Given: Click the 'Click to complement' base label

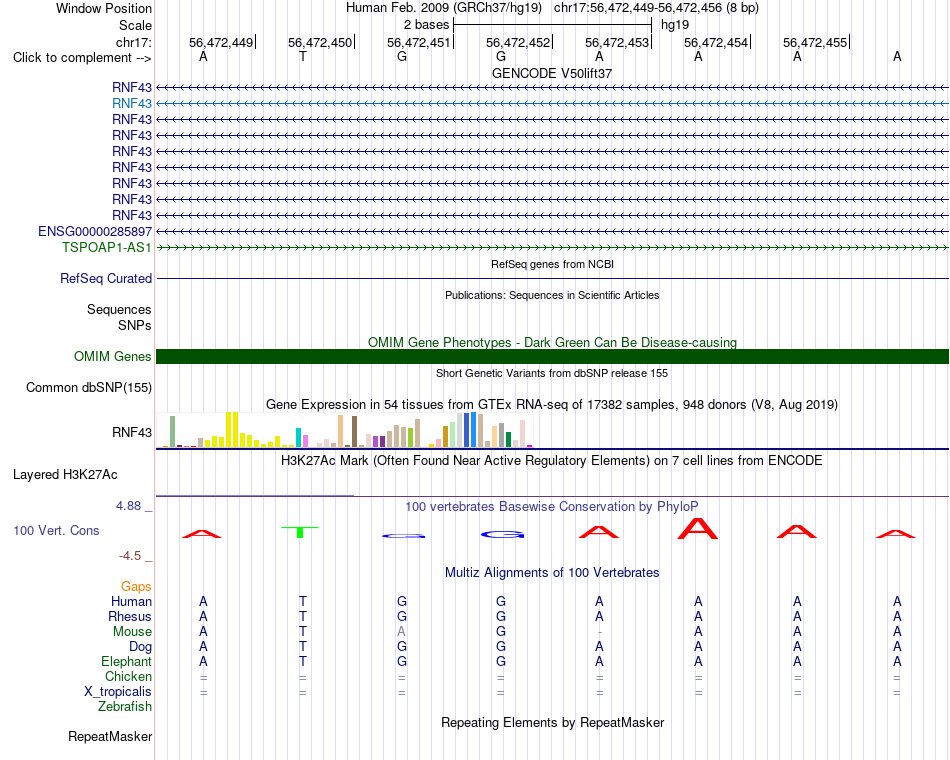Looking at the screenshot, I should (x=82, y=58).
